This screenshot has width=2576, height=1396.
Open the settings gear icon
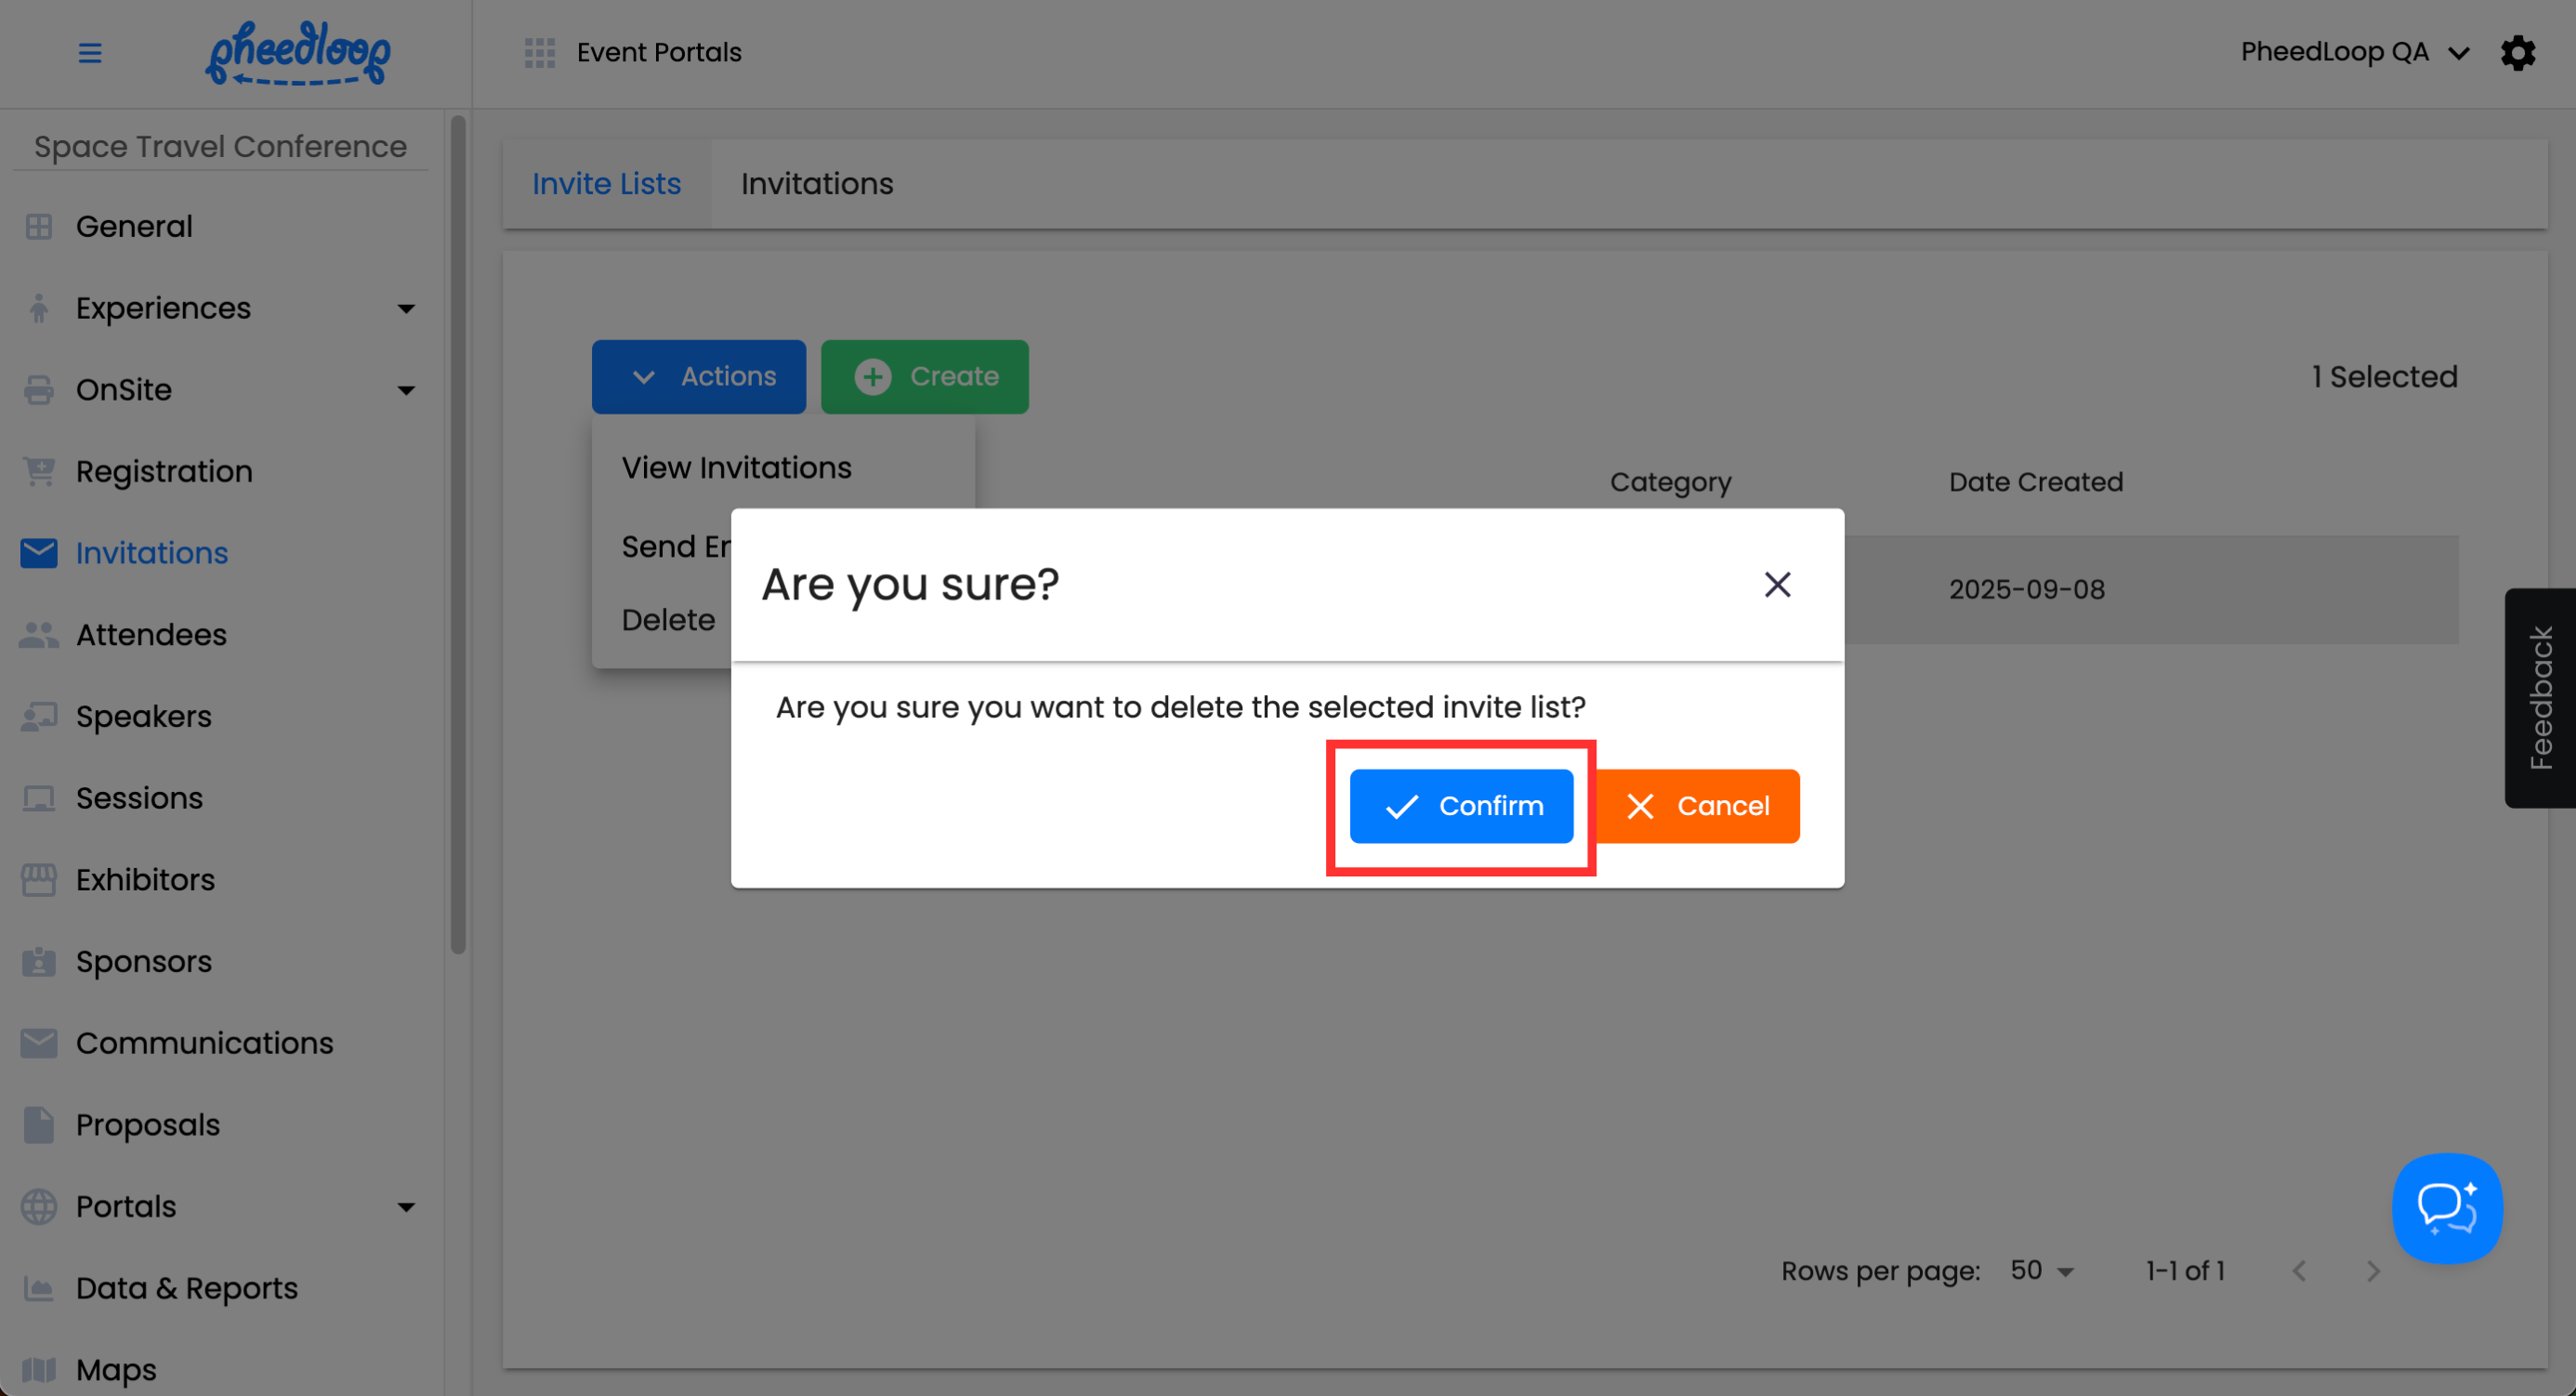coord(2518,53)
